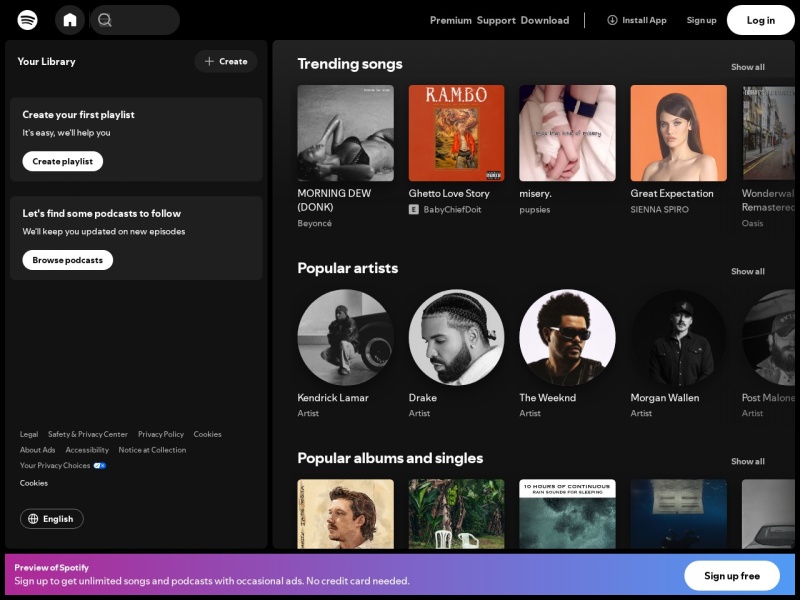
Task: Open MORNING DEW (DONK) cover art
Action: tap(345, 133)
